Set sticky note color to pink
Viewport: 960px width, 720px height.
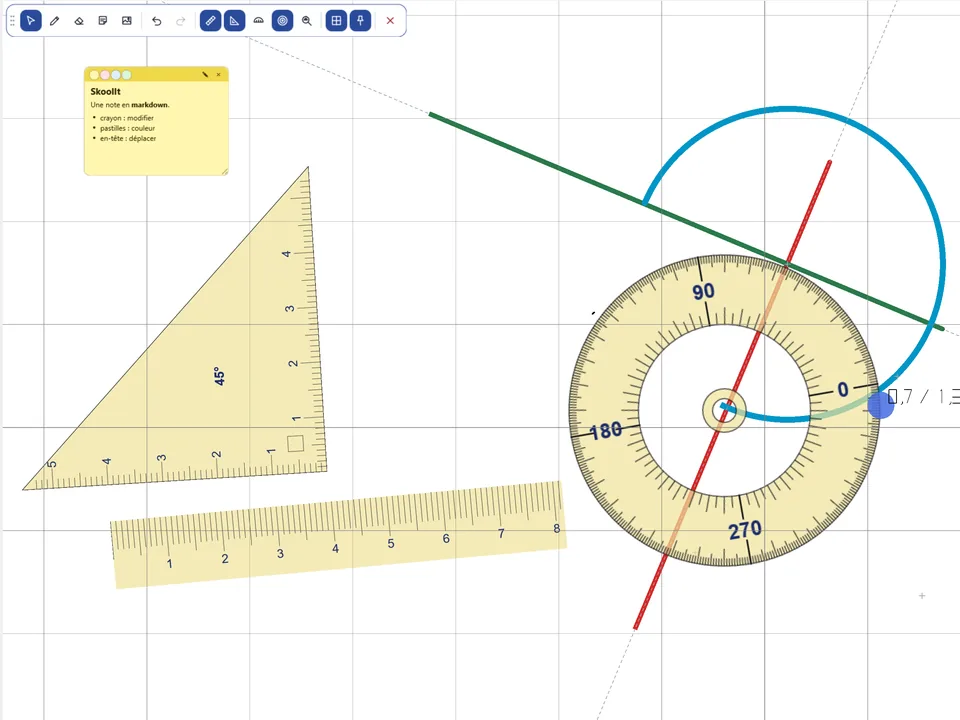click(x=105, y=75)
